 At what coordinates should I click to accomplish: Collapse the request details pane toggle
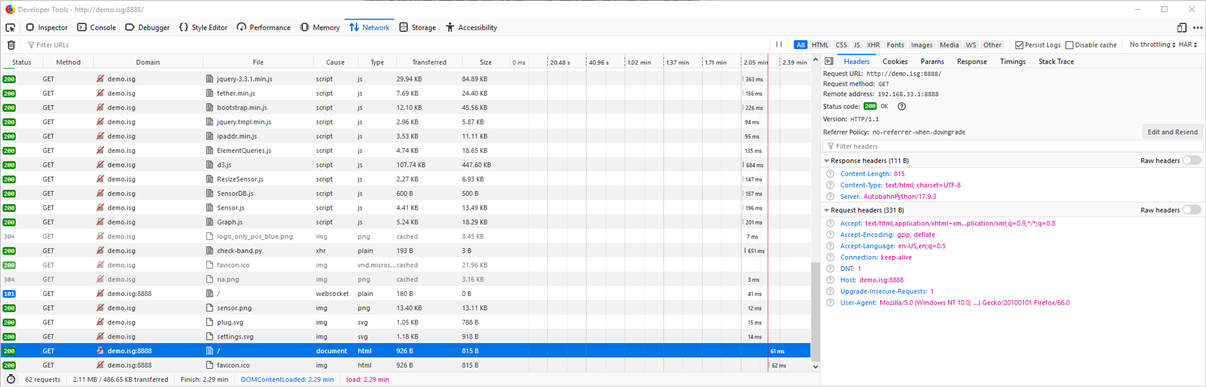pos(829,62)
